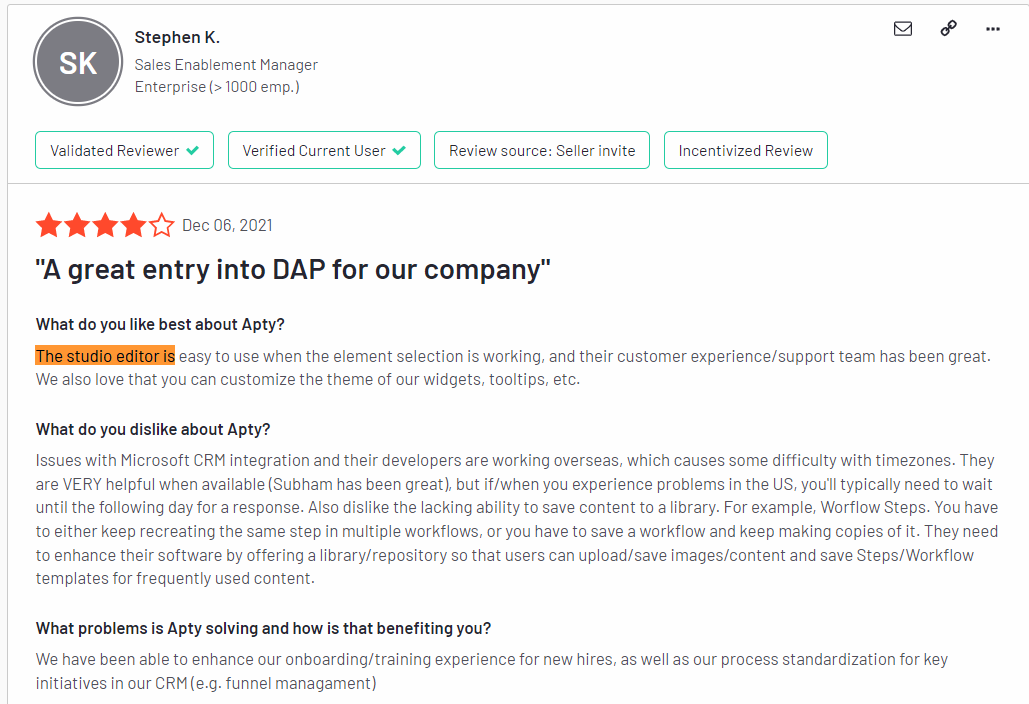Click the Verified Current User checkmark icon

click(x=399, y=150)
